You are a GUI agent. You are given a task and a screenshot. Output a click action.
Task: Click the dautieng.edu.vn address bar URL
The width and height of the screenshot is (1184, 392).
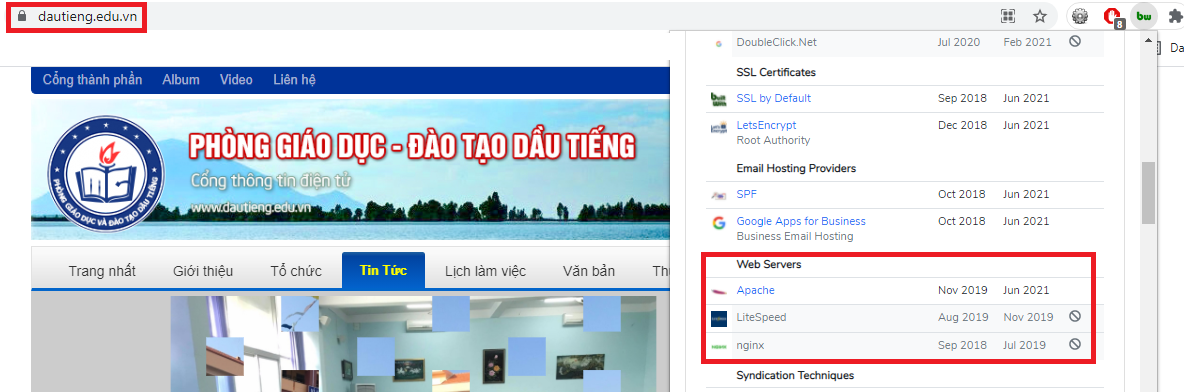88,17
